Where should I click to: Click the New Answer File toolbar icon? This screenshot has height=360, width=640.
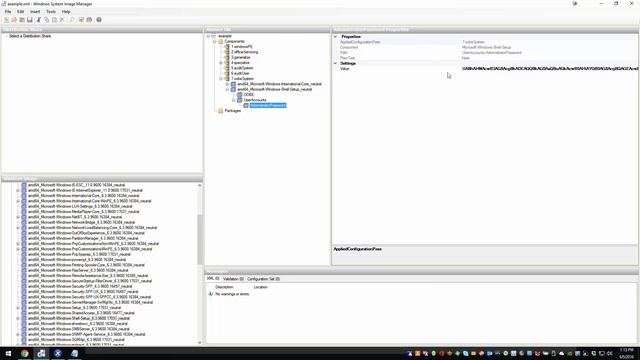[x=6, y=20]
